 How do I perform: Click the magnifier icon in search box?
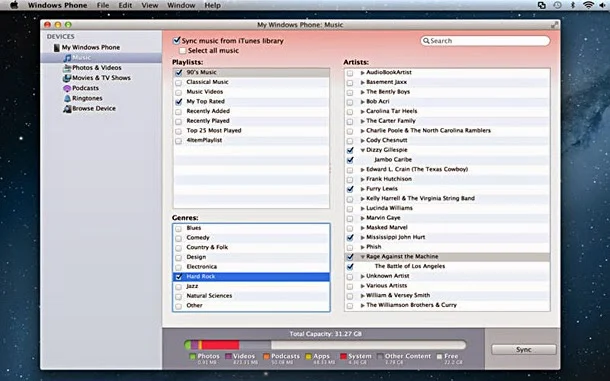(426, 41)
